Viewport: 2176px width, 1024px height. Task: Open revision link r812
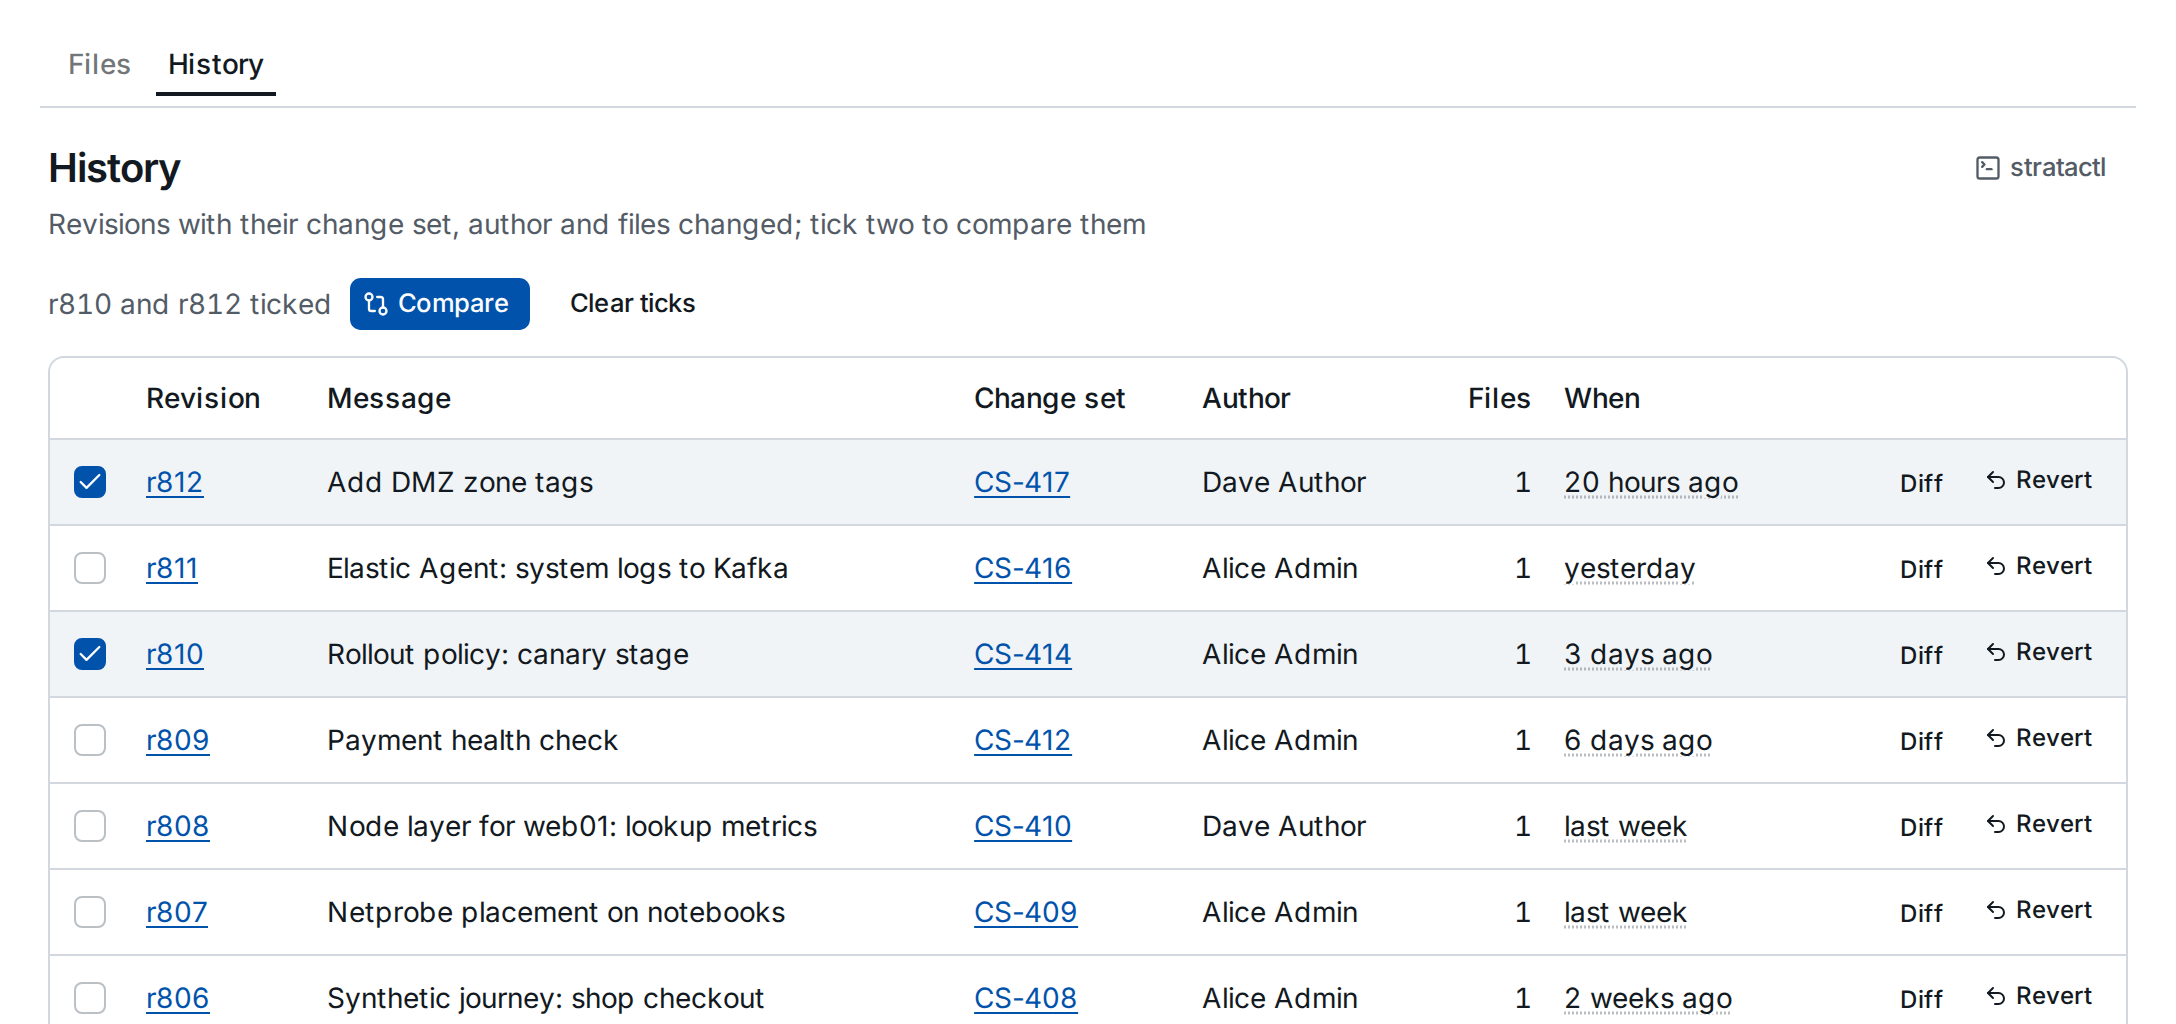pos(174,482)
